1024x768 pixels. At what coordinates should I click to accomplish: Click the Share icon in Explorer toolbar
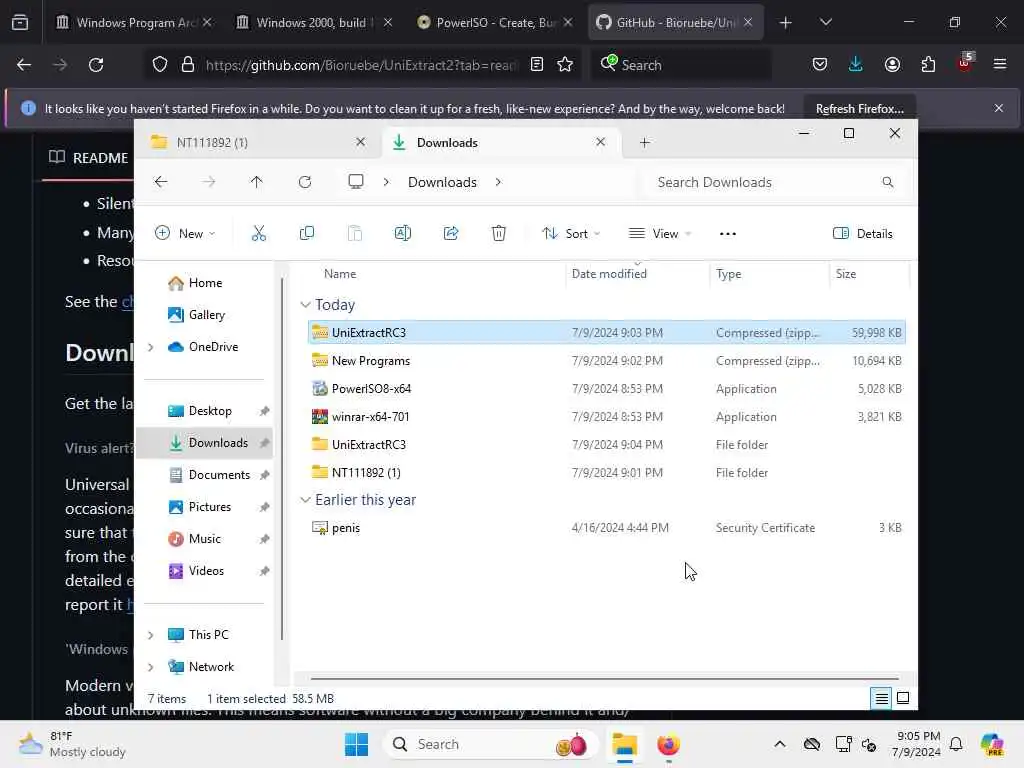coord(451,233)
